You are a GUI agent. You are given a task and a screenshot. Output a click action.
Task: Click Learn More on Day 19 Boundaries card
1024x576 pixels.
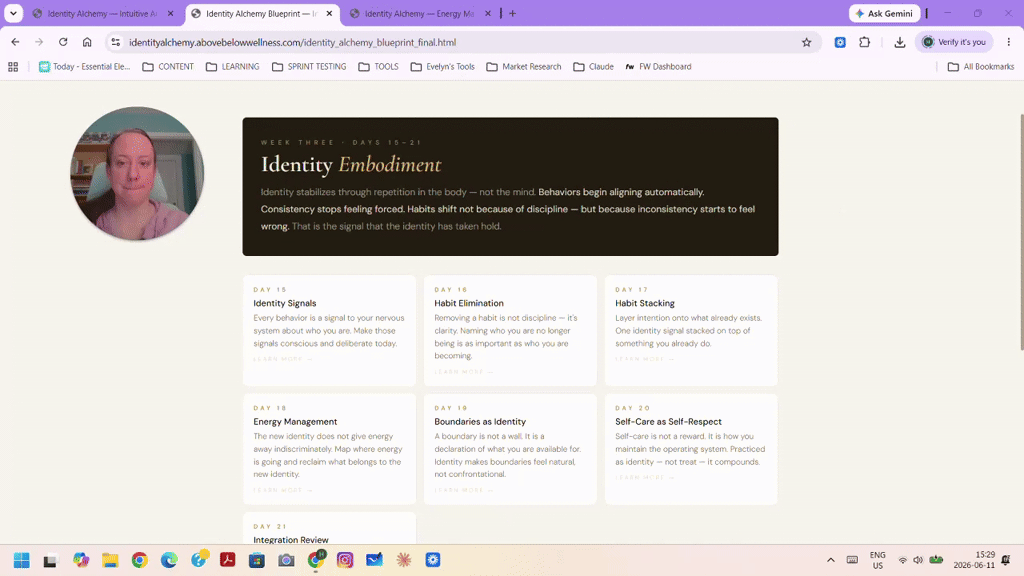(x=464, y=490)
